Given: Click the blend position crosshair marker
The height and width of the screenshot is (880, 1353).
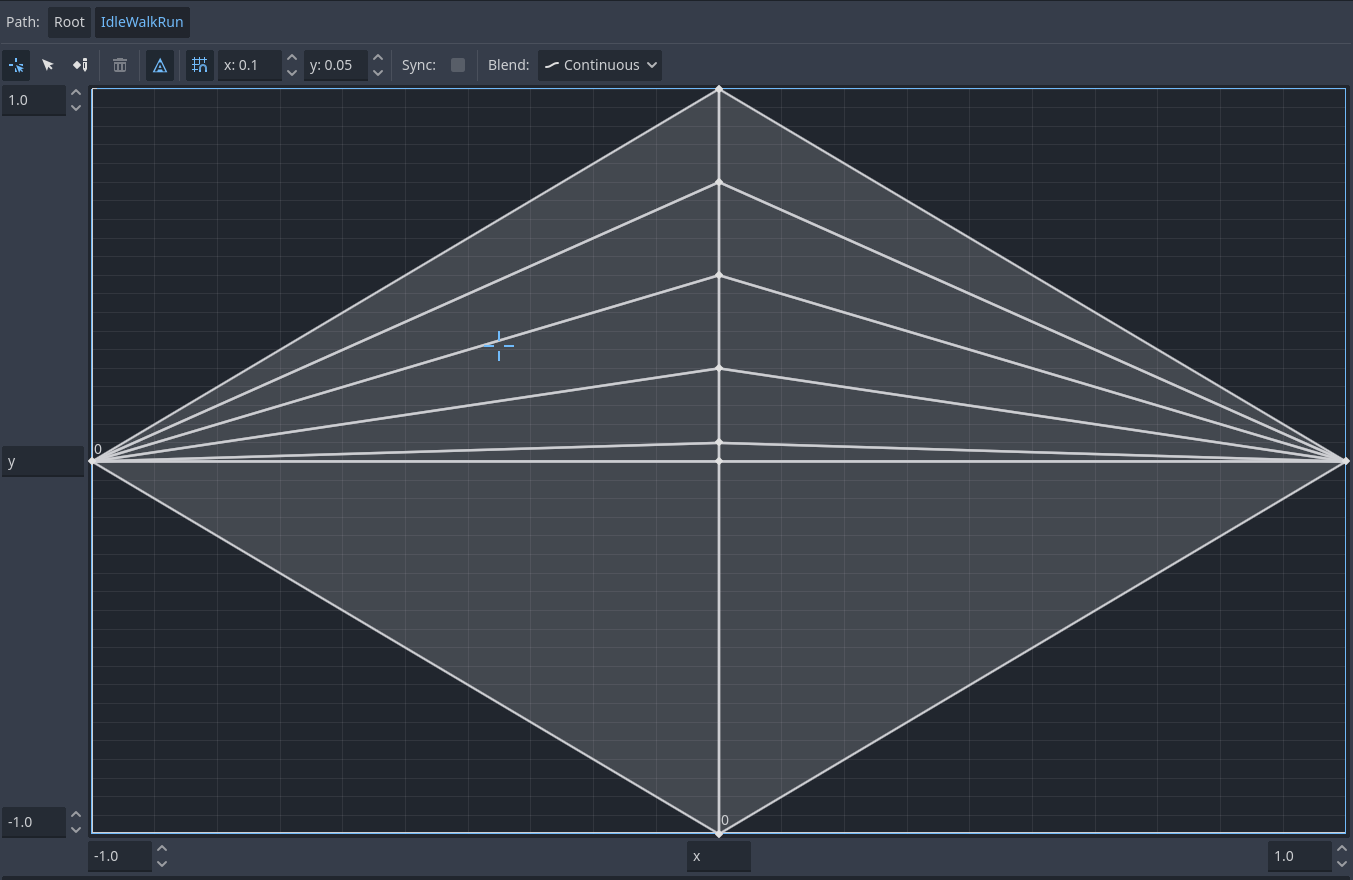Looking at the screenshot, I should click(x=498, y=346).
